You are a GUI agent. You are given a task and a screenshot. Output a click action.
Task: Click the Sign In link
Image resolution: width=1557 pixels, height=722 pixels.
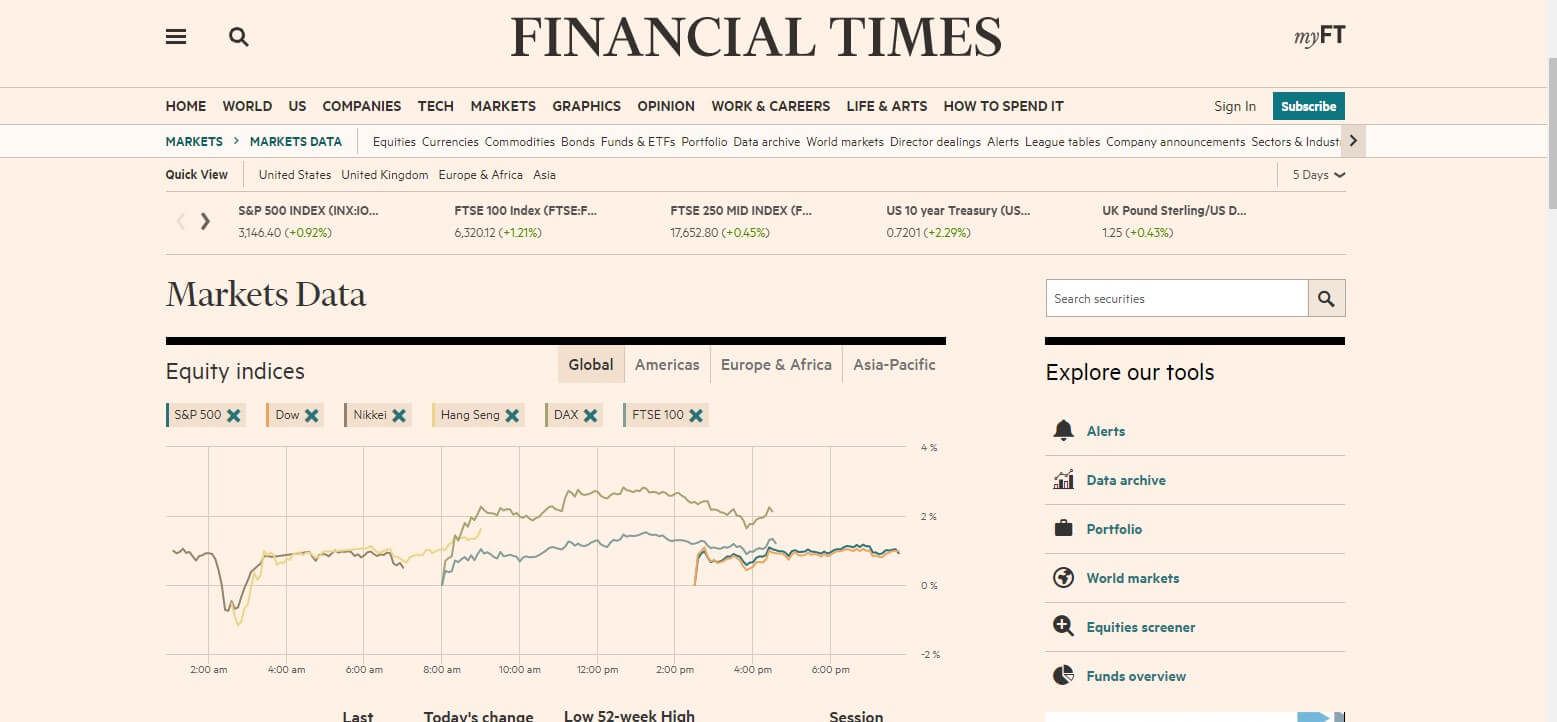tap(1235, 106)
